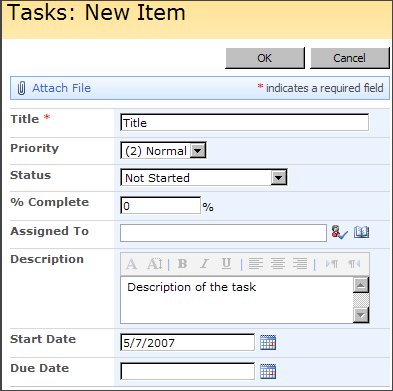Align description text to the right

click(x=300, y=264)
